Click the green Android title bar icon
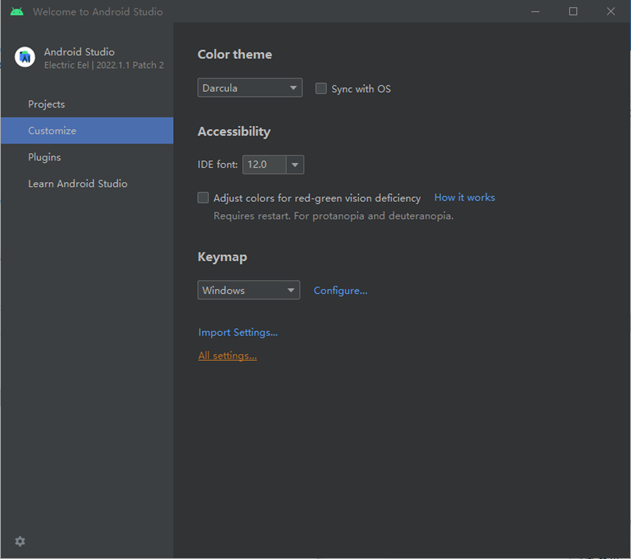631x559 pixels. click(x=17, y=12)
